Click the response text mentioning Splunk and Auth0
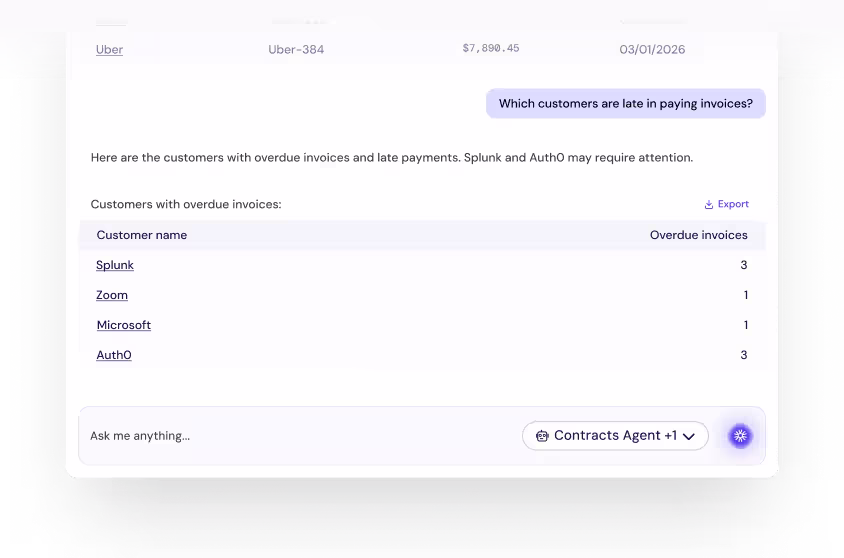The image size is (844, 558). pos(392,158)
